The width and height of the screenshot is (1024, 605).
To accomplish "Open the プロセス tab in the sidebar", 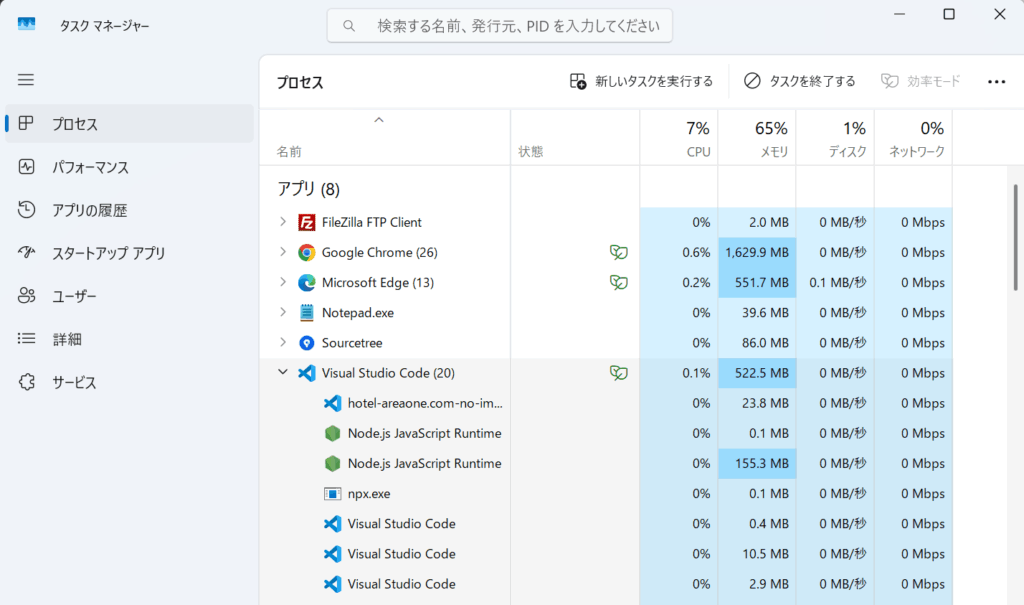I will 129,123.
